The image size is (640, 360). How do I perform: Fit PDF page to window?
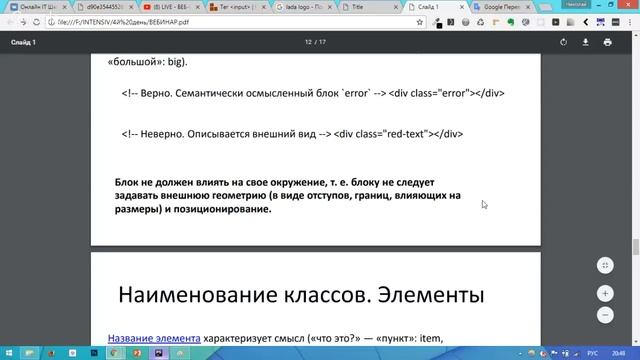605,265
